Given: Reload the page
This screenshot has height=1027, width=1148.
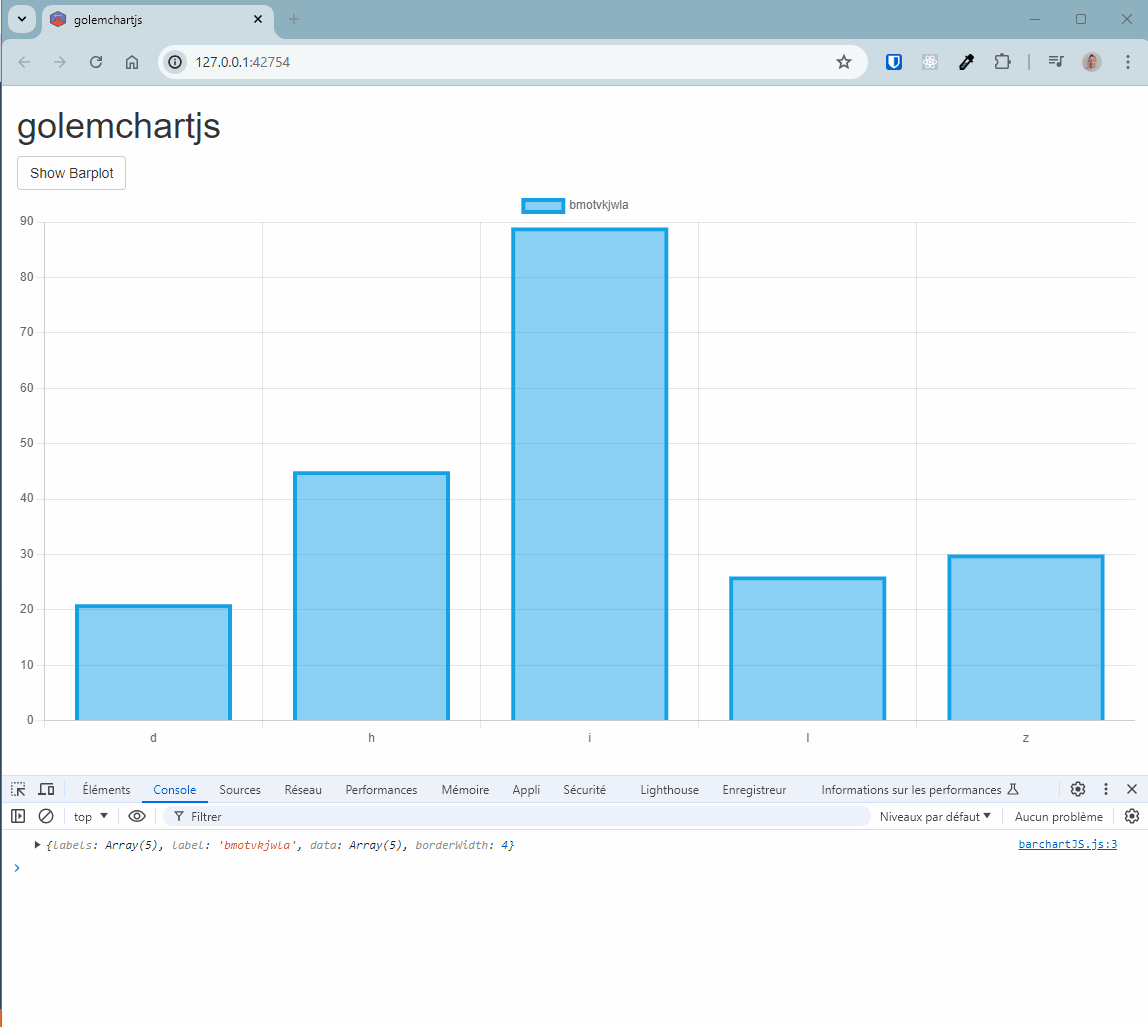Looking at the screenshot, I should 96,62.
